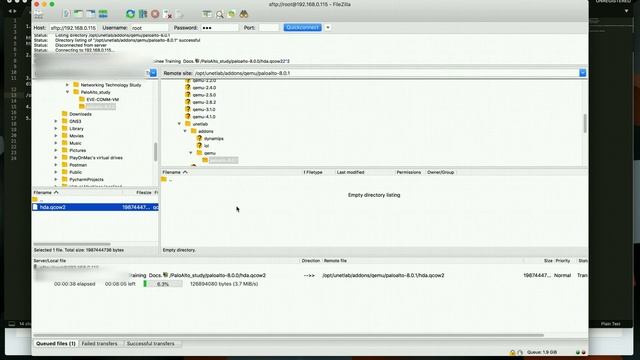The height and width of the screenshot is (360, 640).
Task: Toggle directory comparison magnifier icon
Action: [x=220, y=14]
